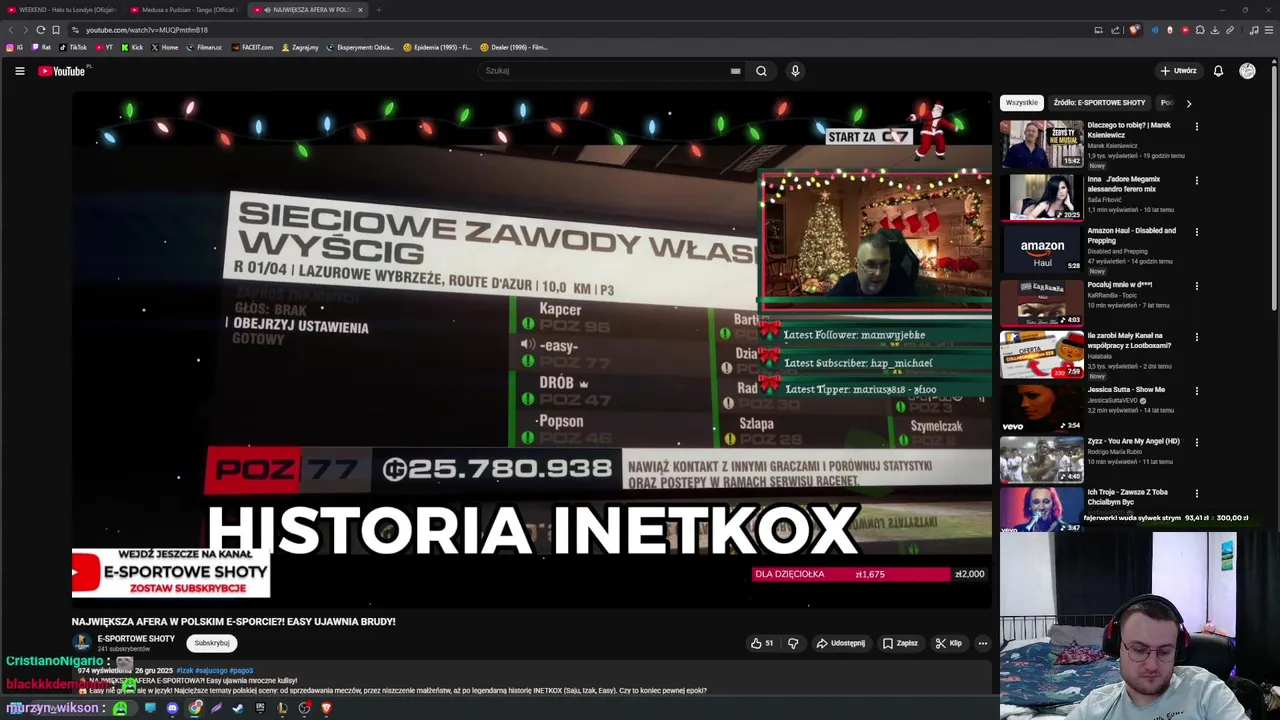Select the Wszystkie filter chip
This screenshot has width=1280, height=720.
(x=1022, y=103)
